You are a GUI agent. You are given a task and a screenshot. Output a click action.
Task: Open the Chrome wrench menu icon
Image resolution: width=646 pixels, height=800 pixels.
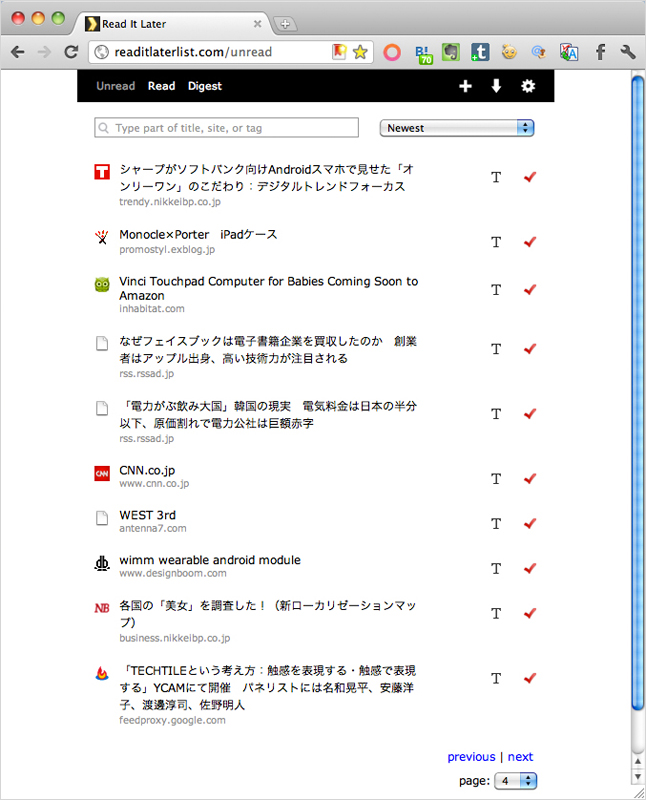(629, 52)
